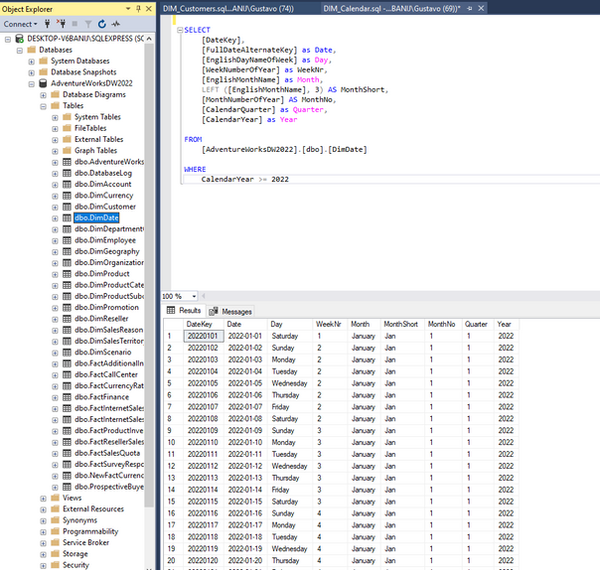This screenshot has width=600, height=570.
Task: Click the editor horizontal scroll left arrow
Action: 204,296
